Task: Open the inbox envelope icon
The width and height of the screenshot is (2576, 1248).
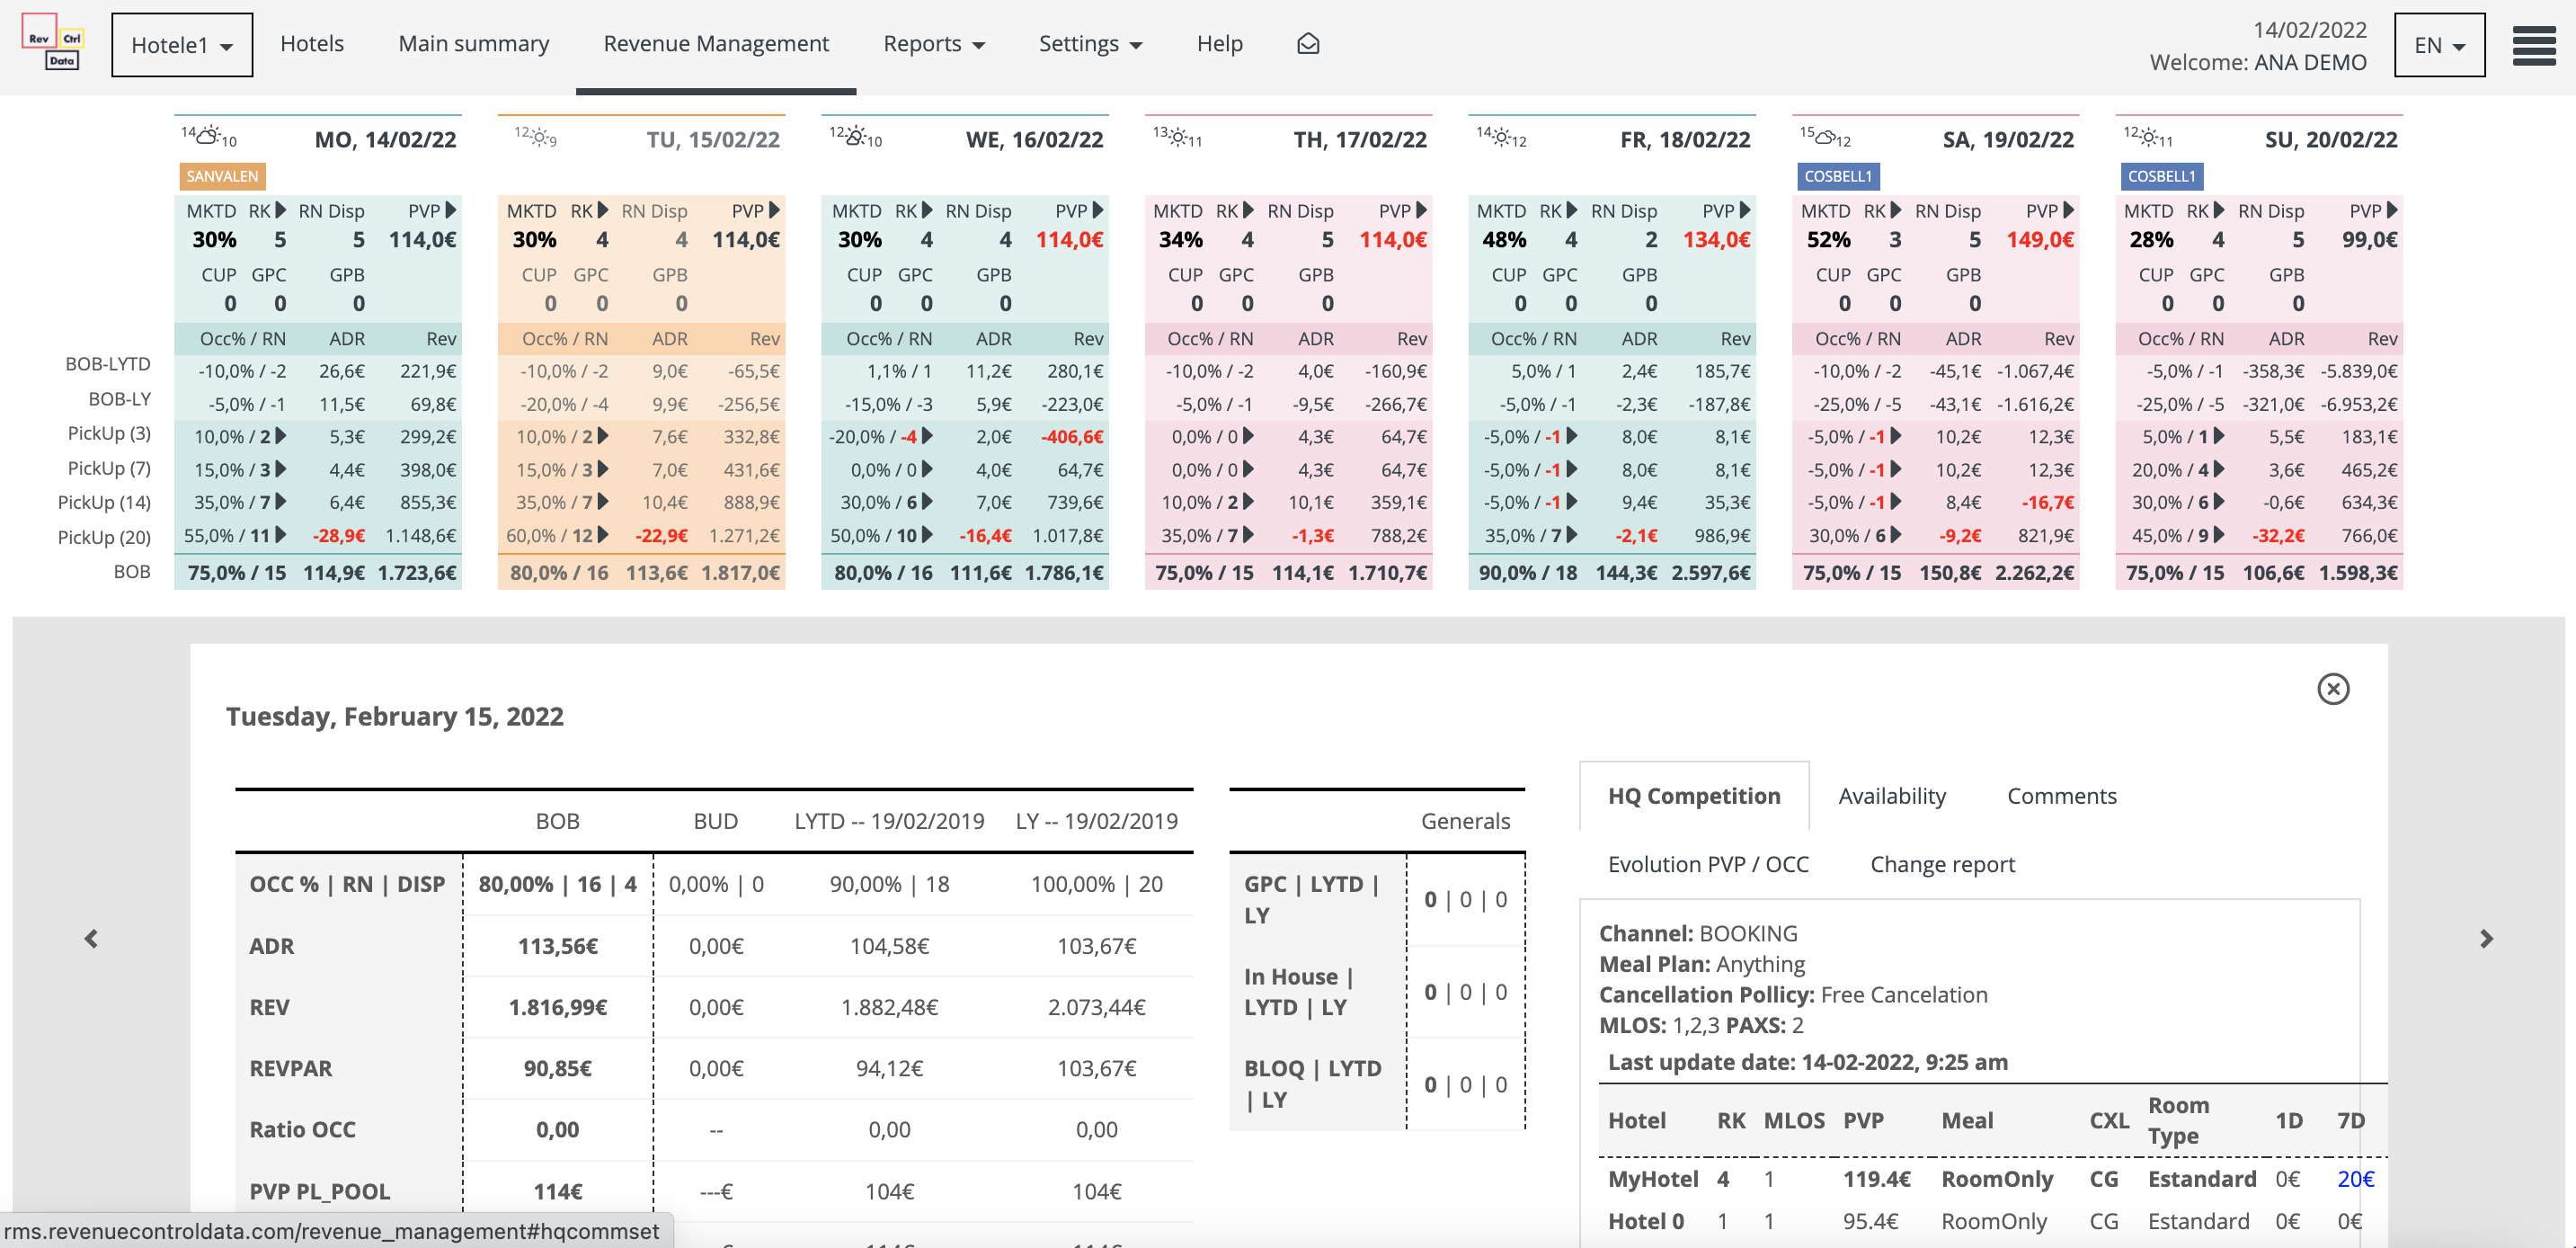Action: click(1307, 44)
